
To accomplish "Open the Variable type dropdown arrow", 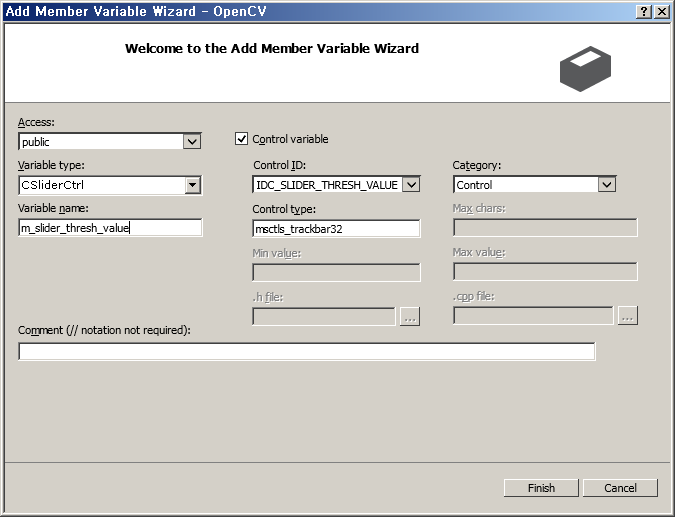I will click(x=192, y=185).
